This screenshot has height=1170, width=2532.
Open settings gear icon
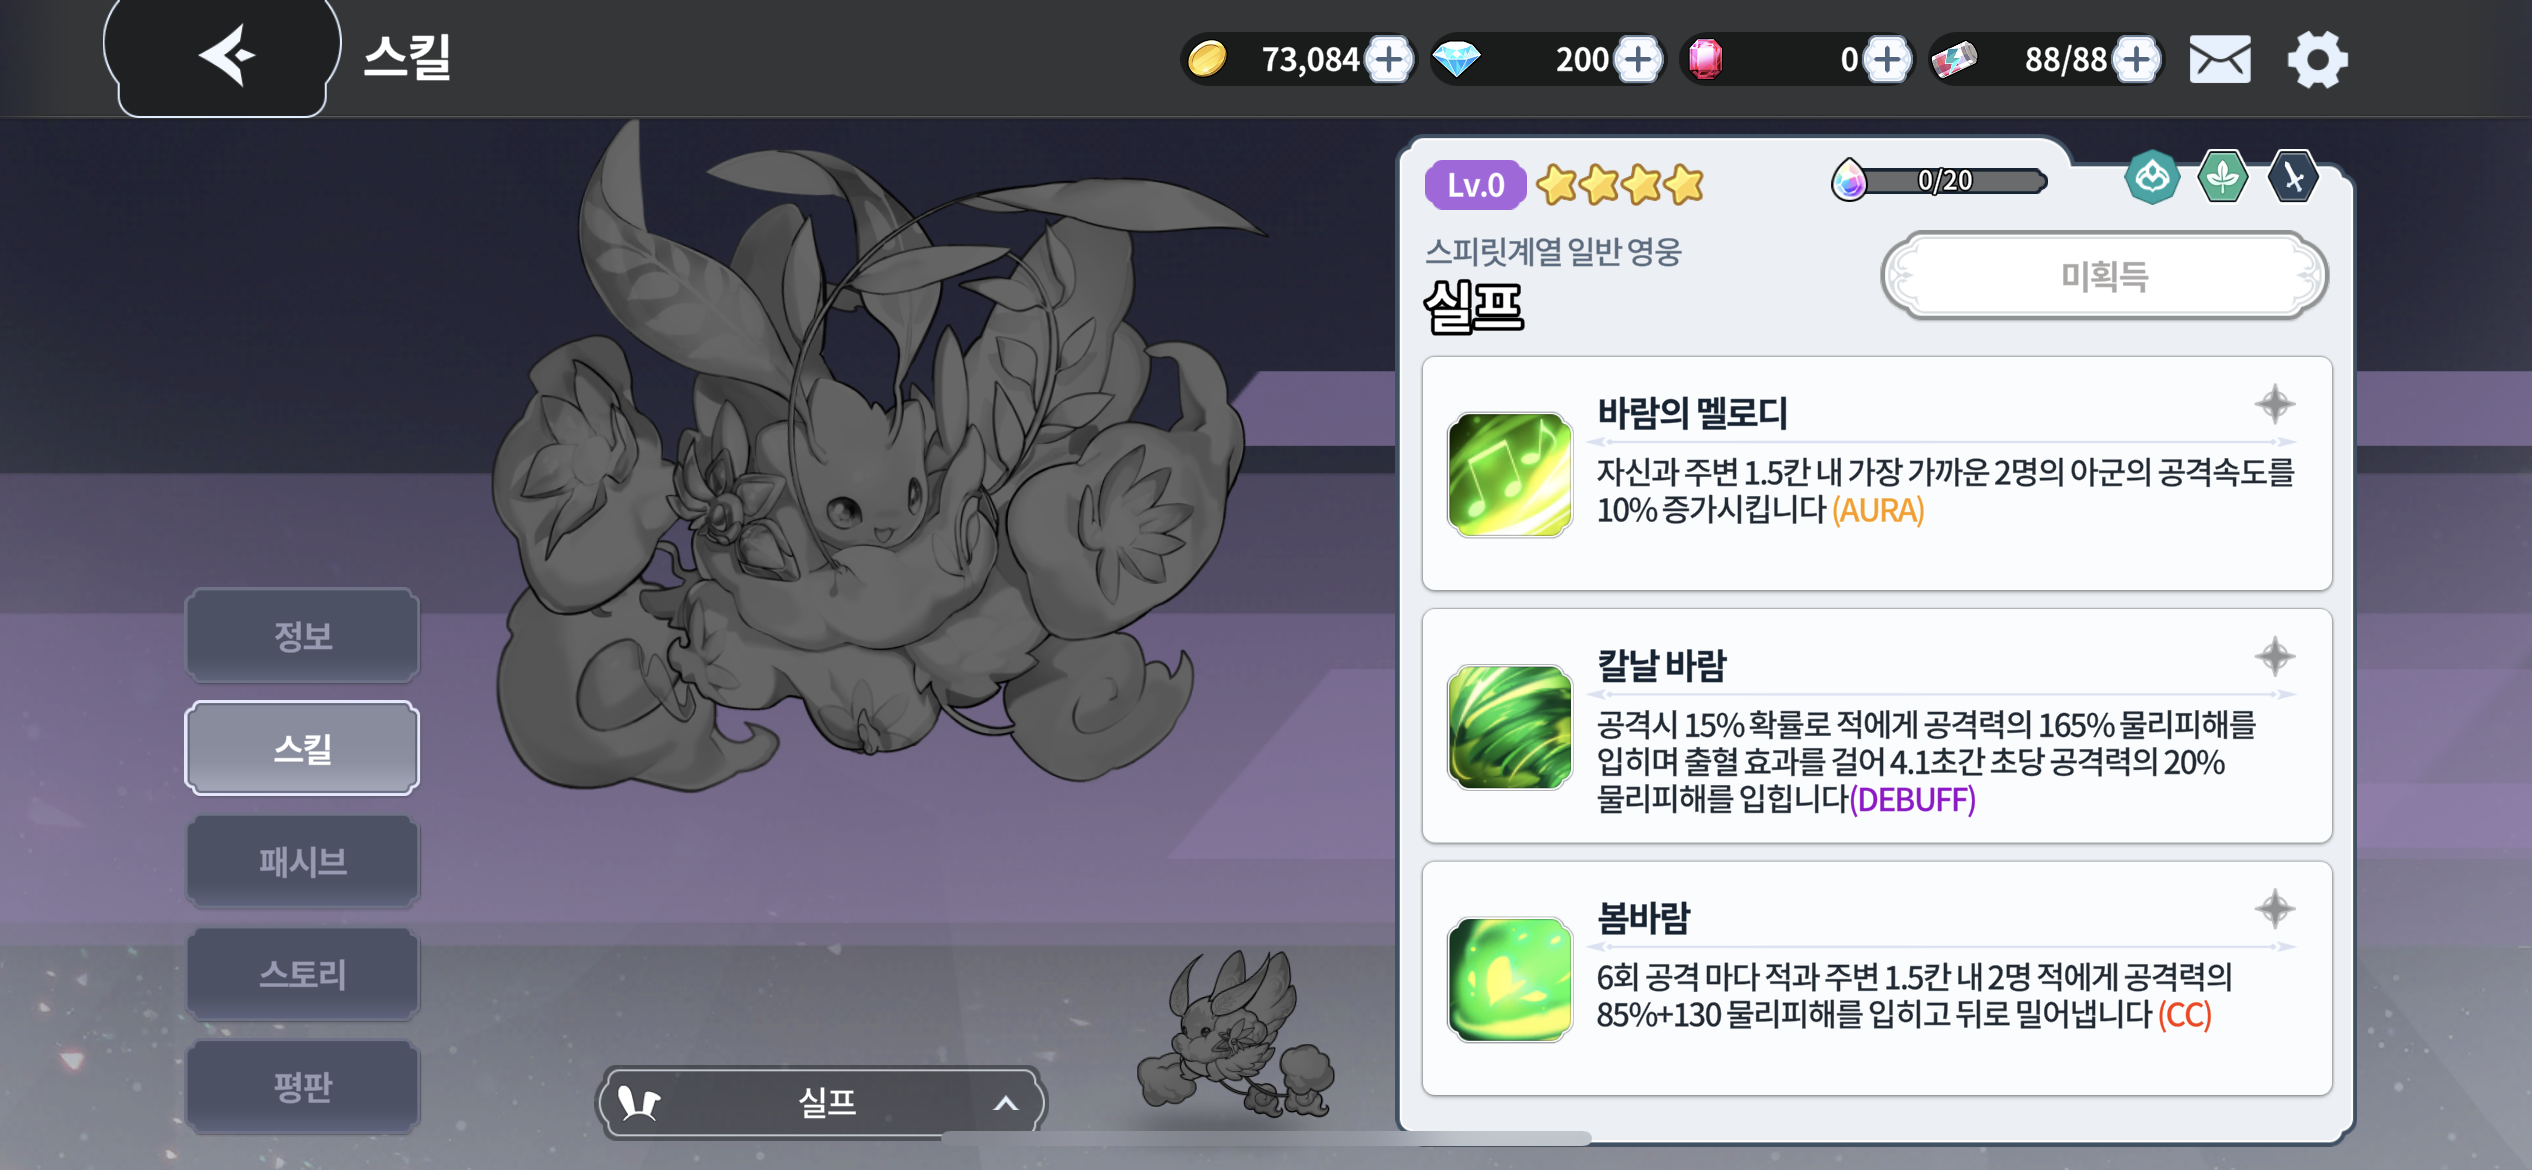[x=2317, y=60]
